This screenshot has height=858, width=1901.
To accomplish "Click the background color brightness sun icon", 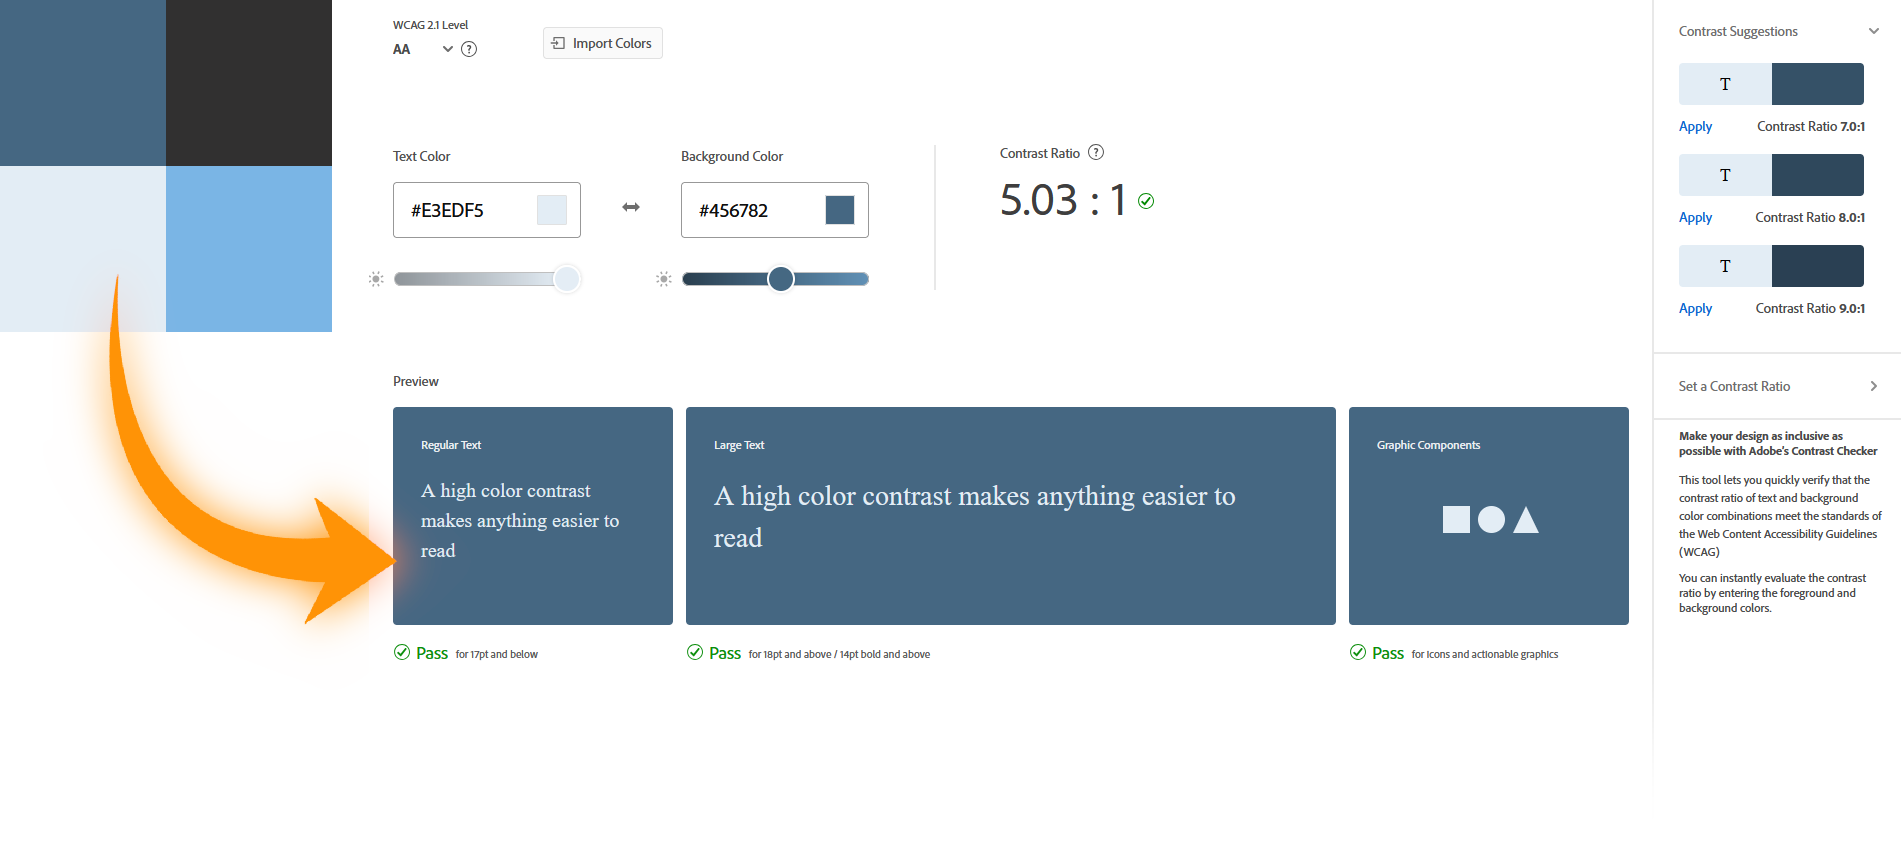I will (x=663, y=279).
